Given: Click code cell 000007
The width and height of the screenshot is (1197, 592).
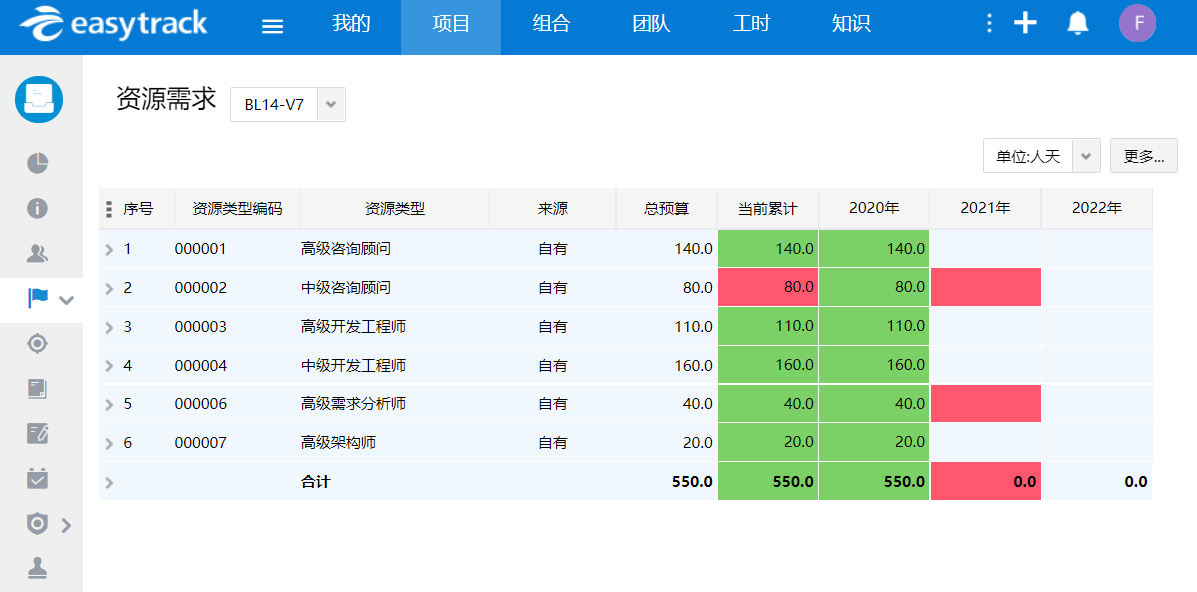Looking at the screenshot, I should pos(201,443).
